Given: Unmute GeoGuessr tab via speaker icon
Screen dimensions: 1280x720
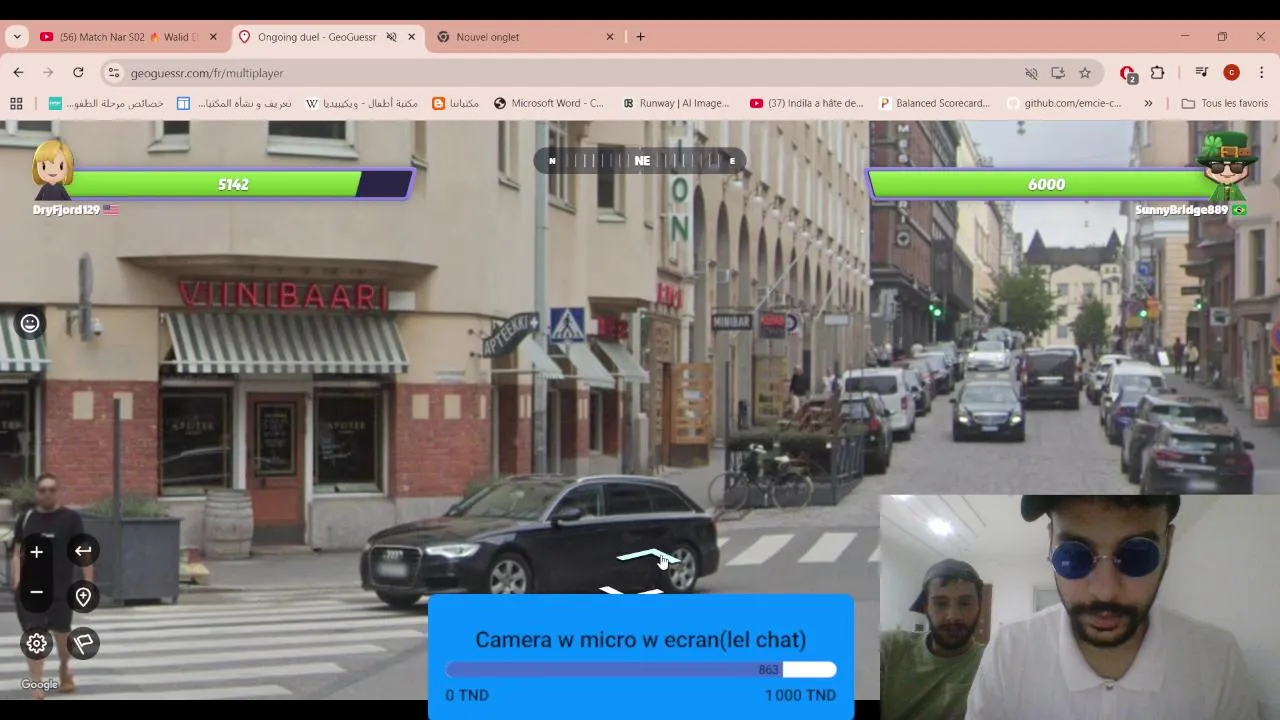Looking at the screenshot, I should tap(391, 37).
